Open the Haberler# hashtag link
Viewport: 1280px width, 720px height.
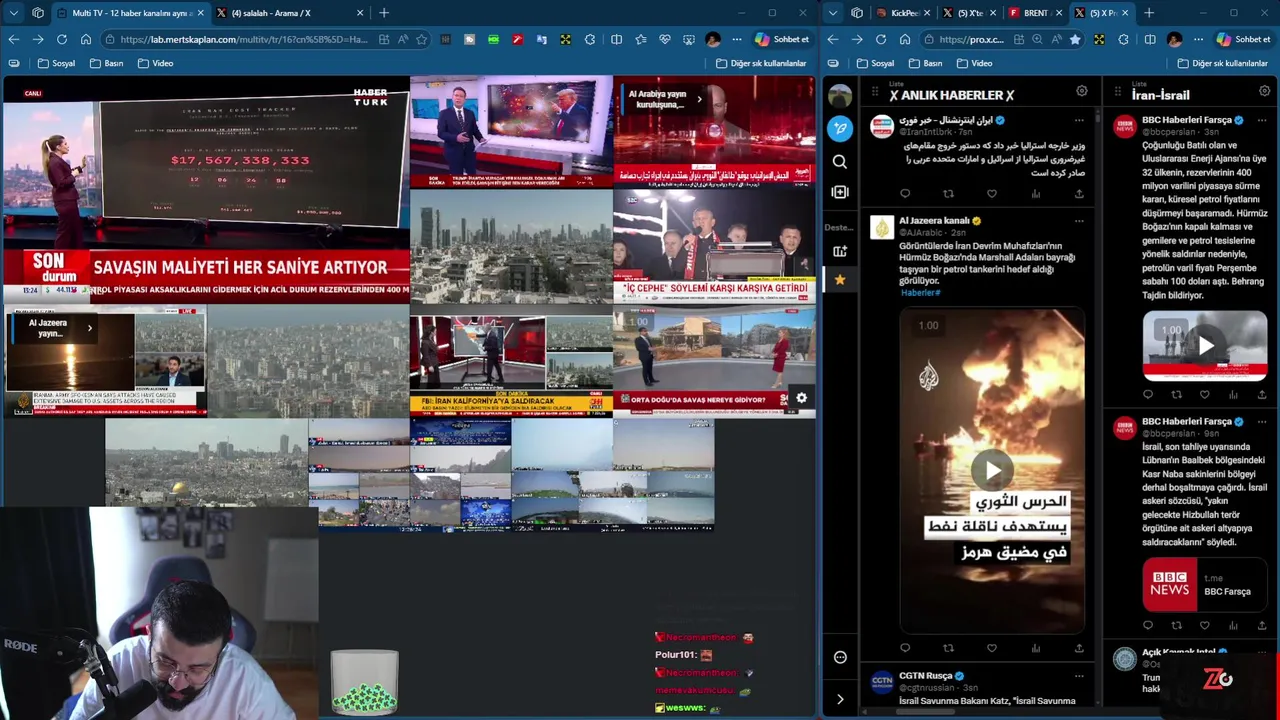tap(920, 293)
